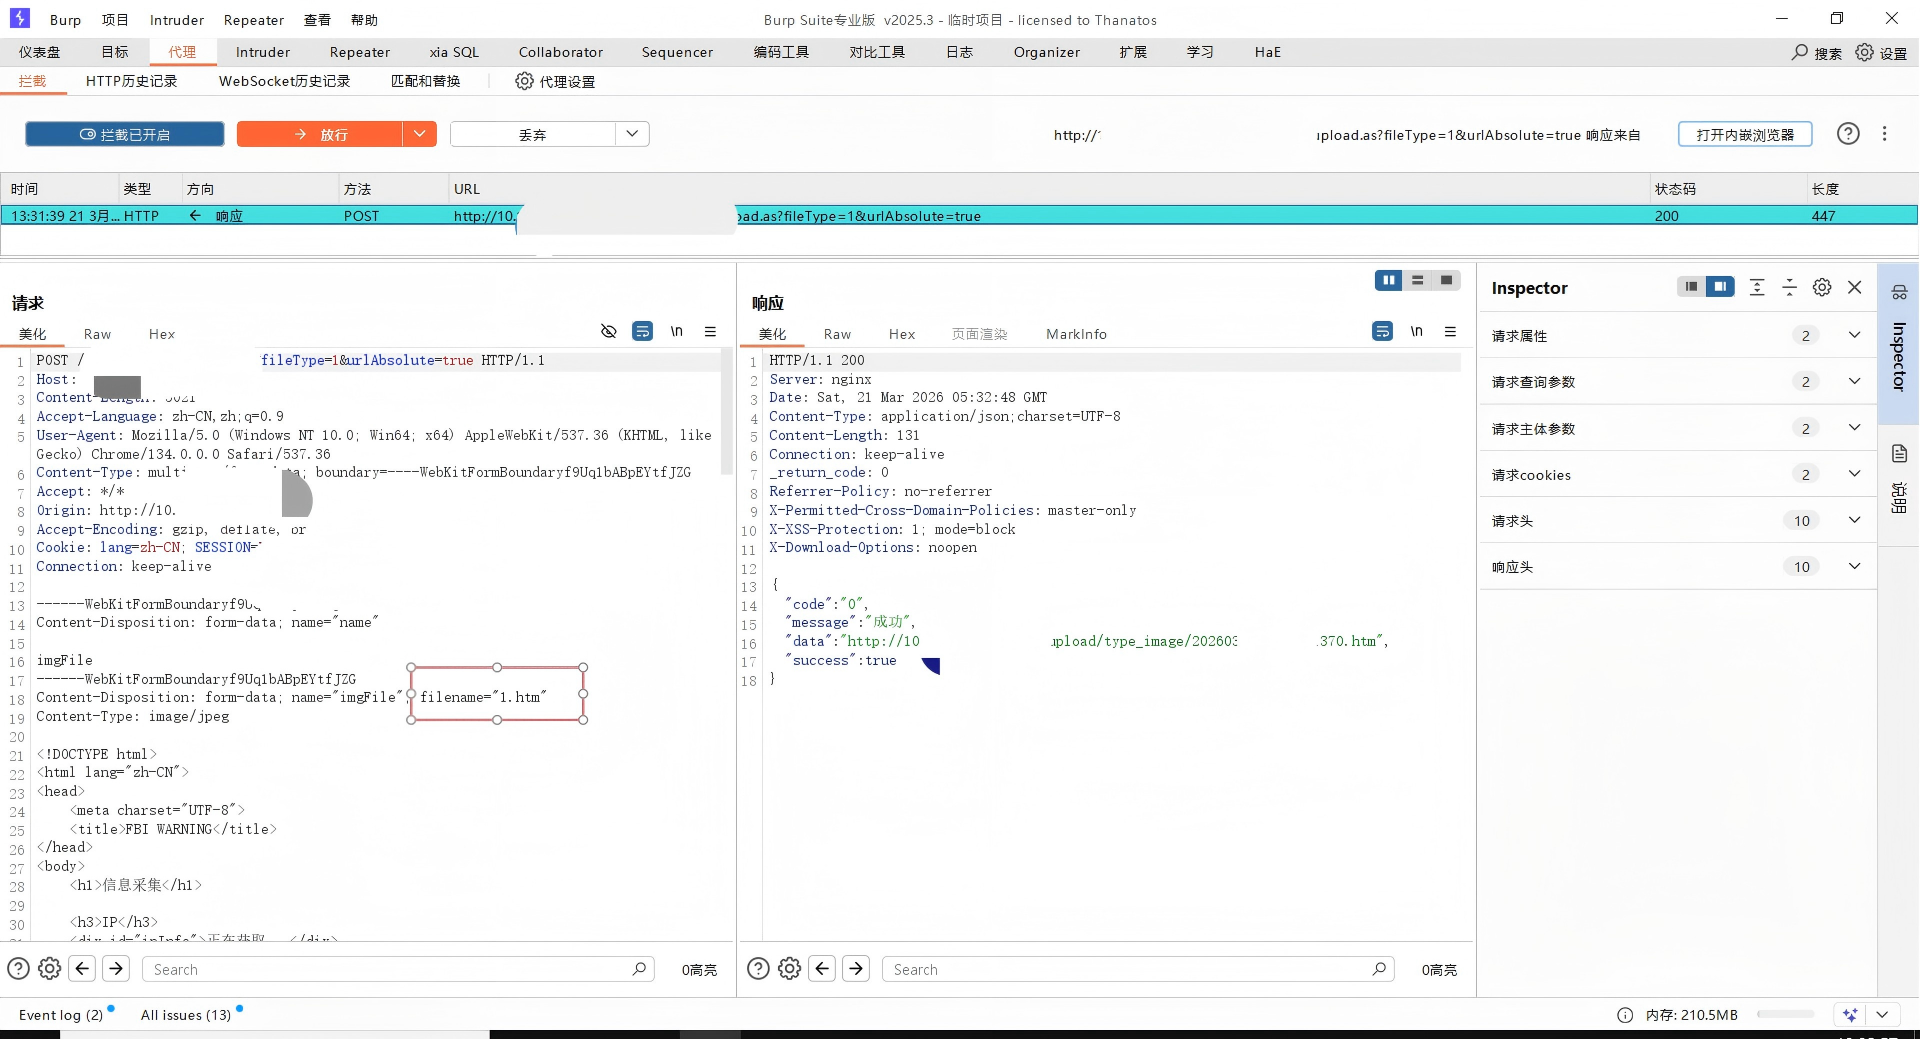The image size is (1920, 1039).
Task: Open Burp 设置 gear in top bar
Action: click(1865, 52)
